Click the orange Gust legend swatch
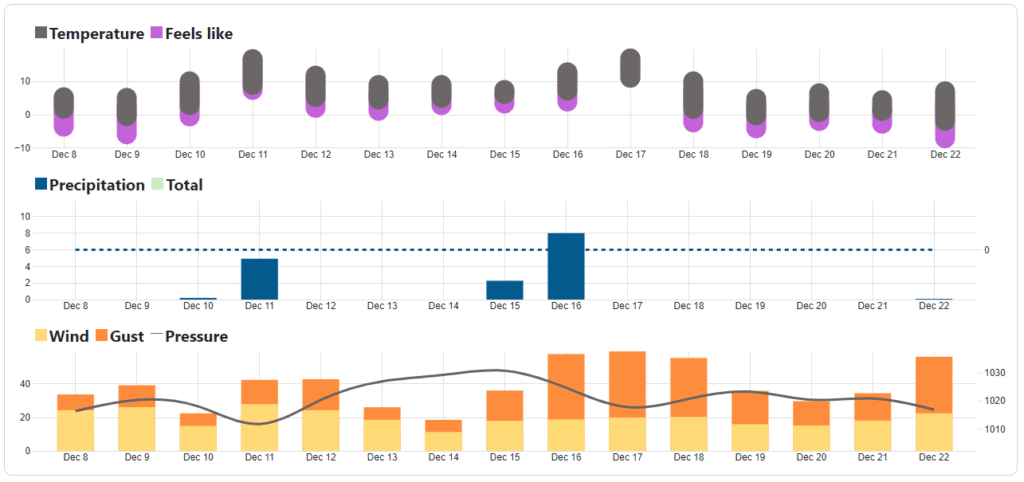 tap(102, 336)
